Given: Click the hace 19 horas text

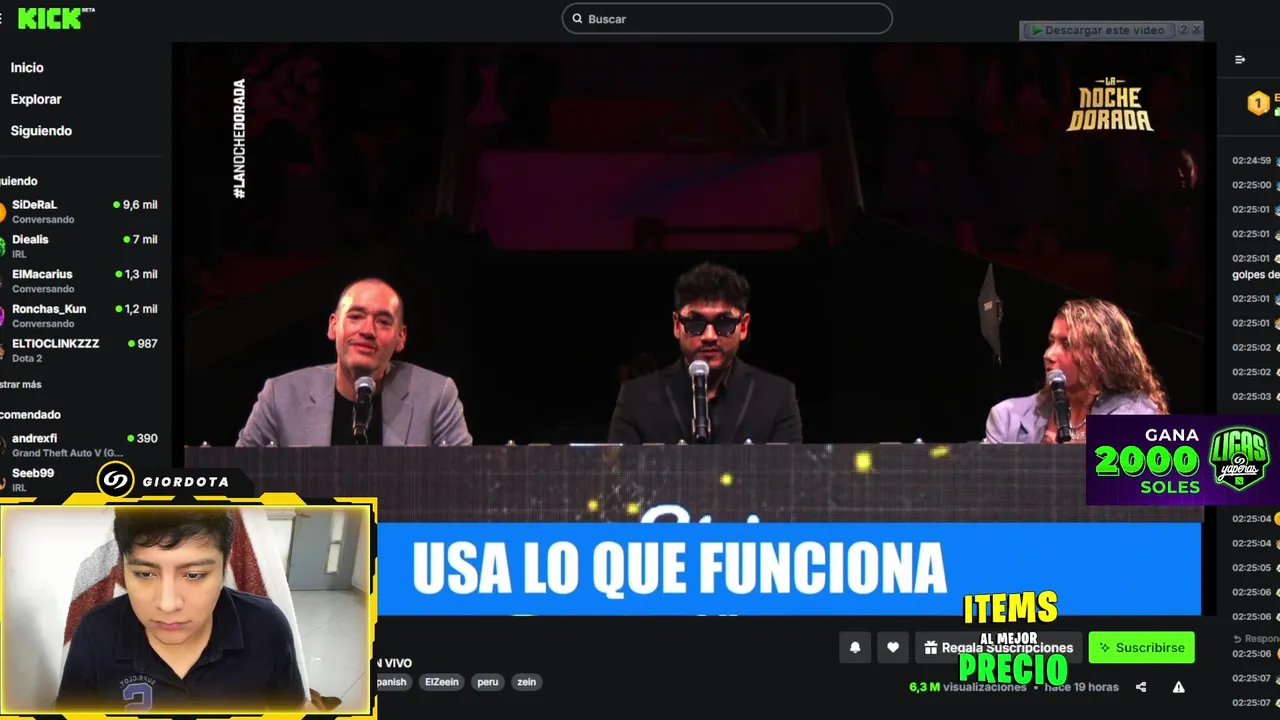Looking at the screenshot, I should [1082, 687].
